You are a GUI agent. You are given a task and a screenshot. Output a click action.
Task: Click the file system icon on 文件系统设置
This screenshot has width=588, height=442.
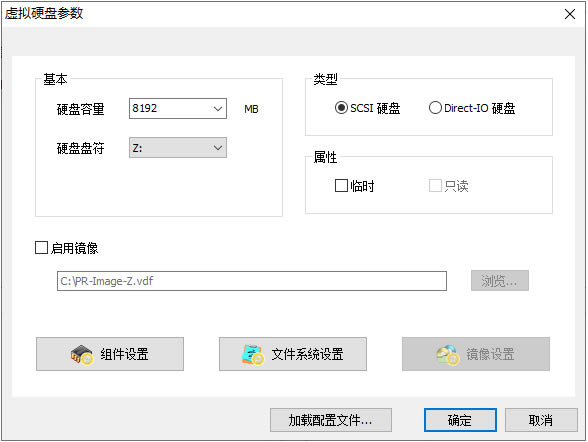coord(252,355)
